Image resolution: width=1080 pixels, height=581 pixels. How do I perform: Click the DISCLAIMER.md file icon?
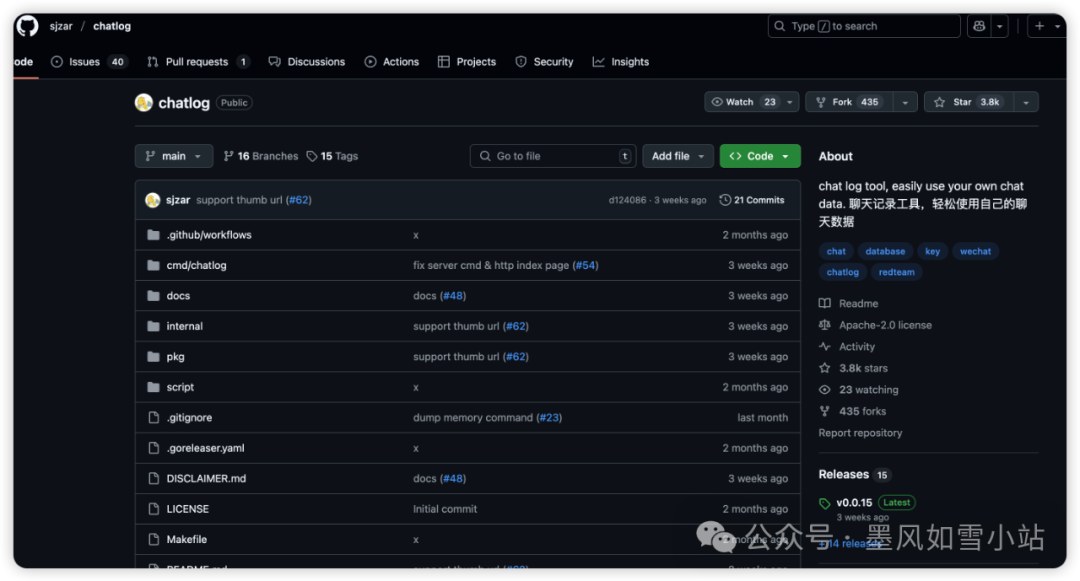(154, 478)
